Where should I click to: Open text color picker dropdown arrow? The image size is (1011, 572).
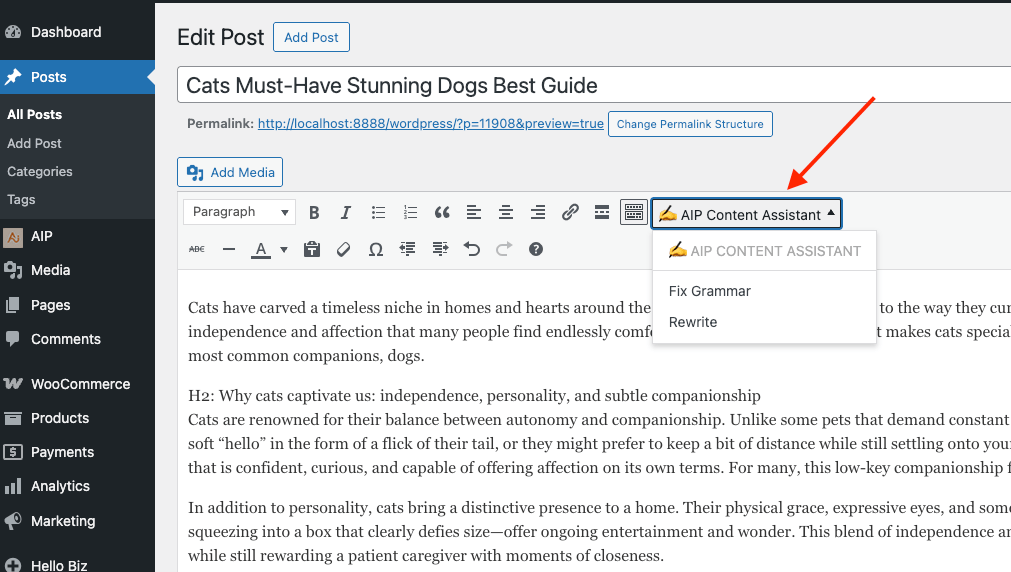pos(284,250)
